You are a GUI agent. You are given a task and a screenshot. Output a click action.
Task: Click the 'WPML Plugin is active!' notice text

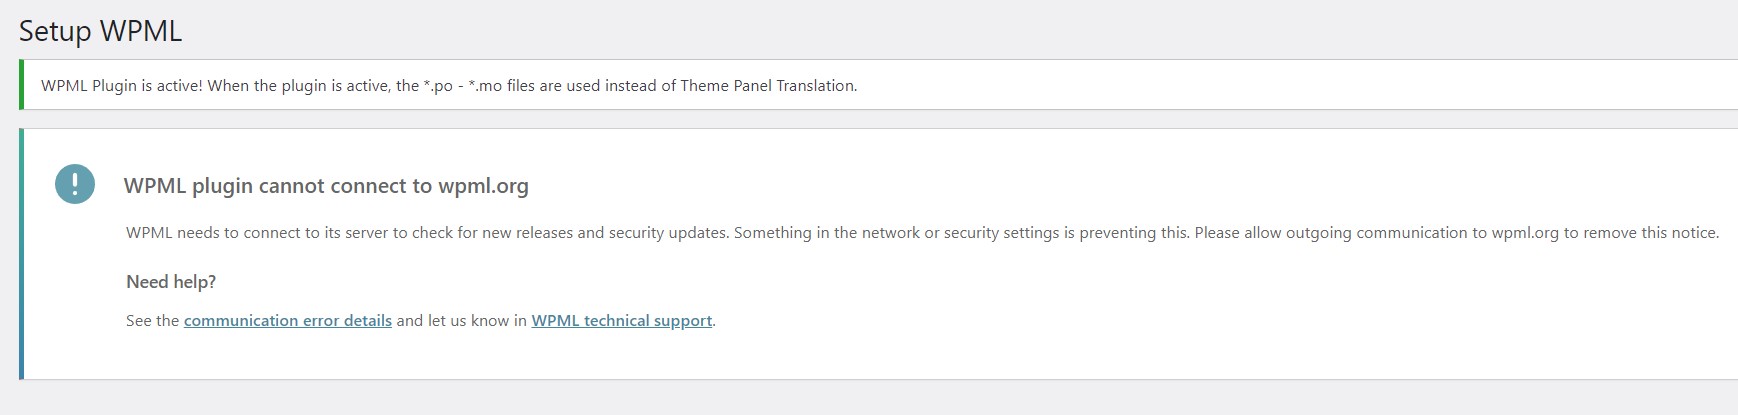pos(122,86)
